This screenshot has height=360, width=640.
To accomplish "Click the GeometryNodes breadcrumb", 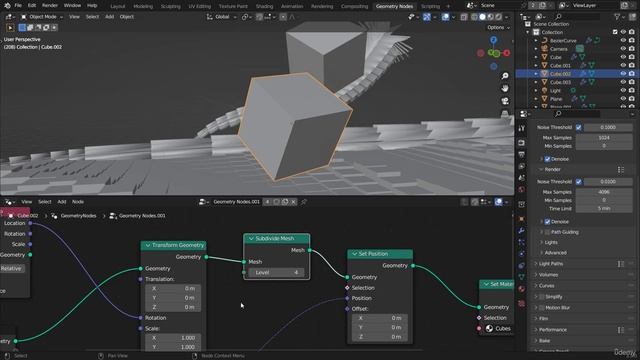I will coord(78,216).
